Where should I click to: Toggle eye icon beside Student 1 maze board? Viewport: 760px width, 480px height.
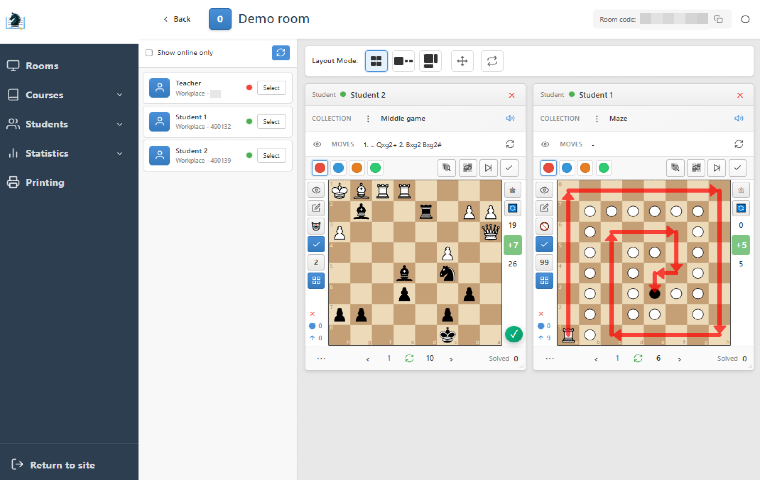coord(545,189)
